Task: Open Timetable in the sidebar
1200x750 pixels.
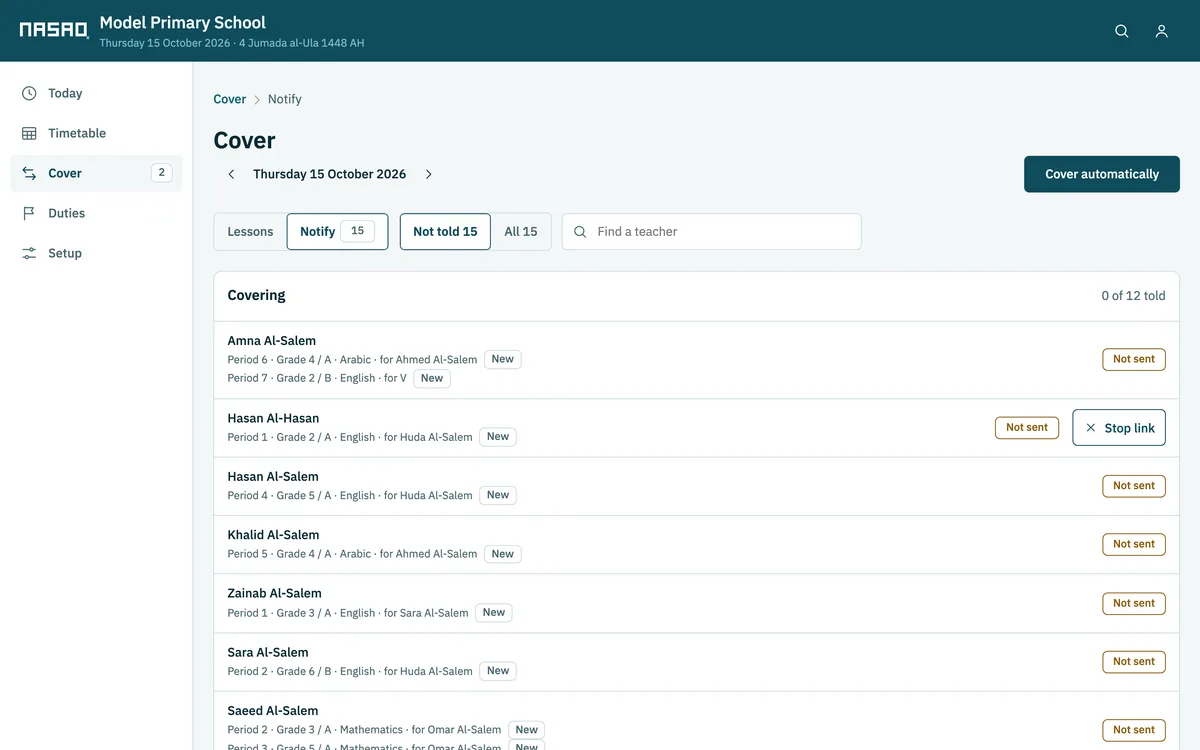Action: [x=96, y=133]
